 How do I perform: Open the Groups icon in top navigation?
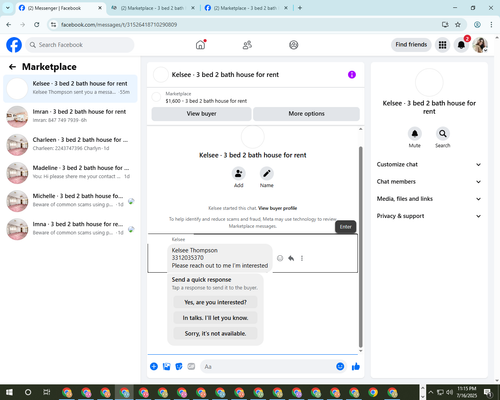click(294, 45)
